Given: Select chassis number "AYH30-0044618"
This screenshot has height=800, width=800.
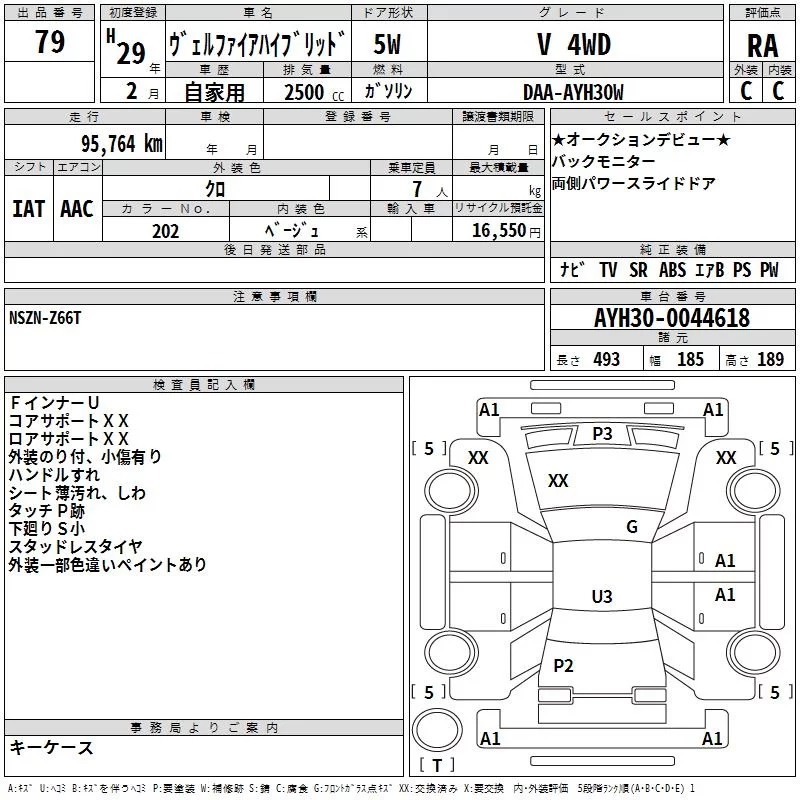Looking at the screenshot, I should (x=672, y=318).
